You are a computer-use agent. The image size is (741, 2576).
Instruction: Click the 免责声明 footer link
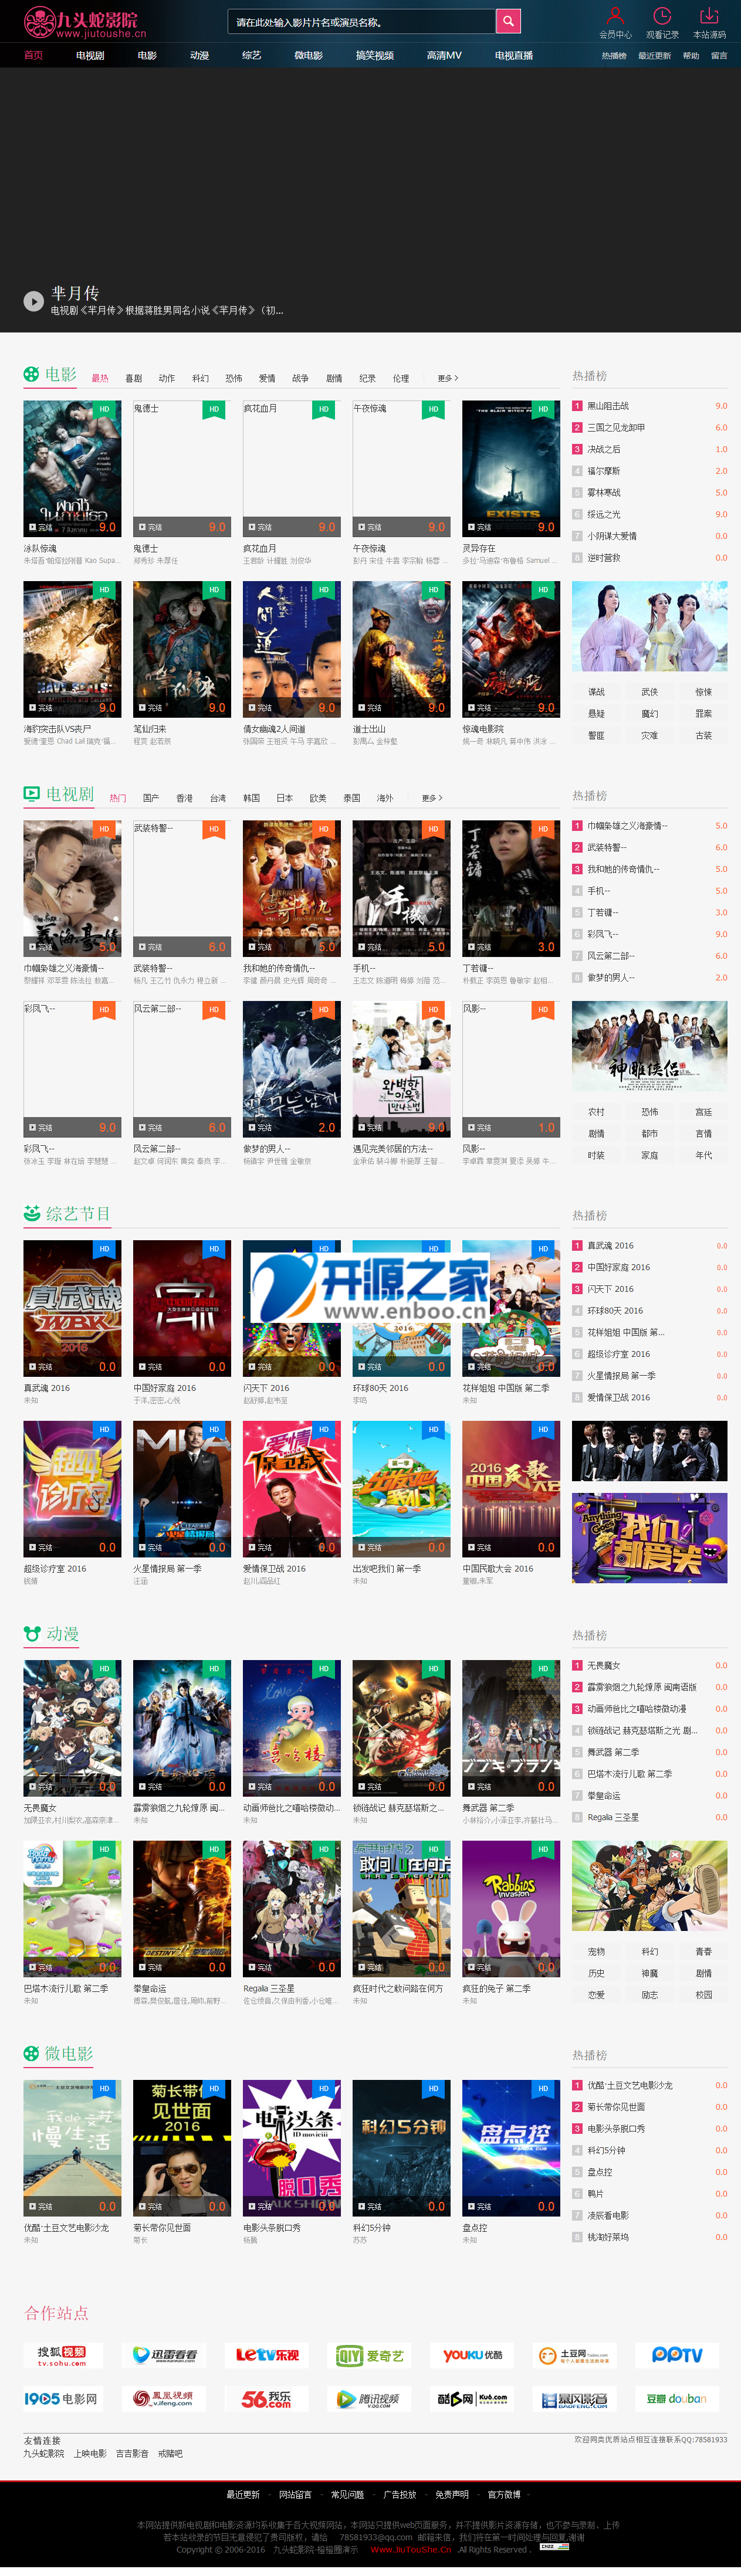pyautogui.click(x=452, y=2494)
